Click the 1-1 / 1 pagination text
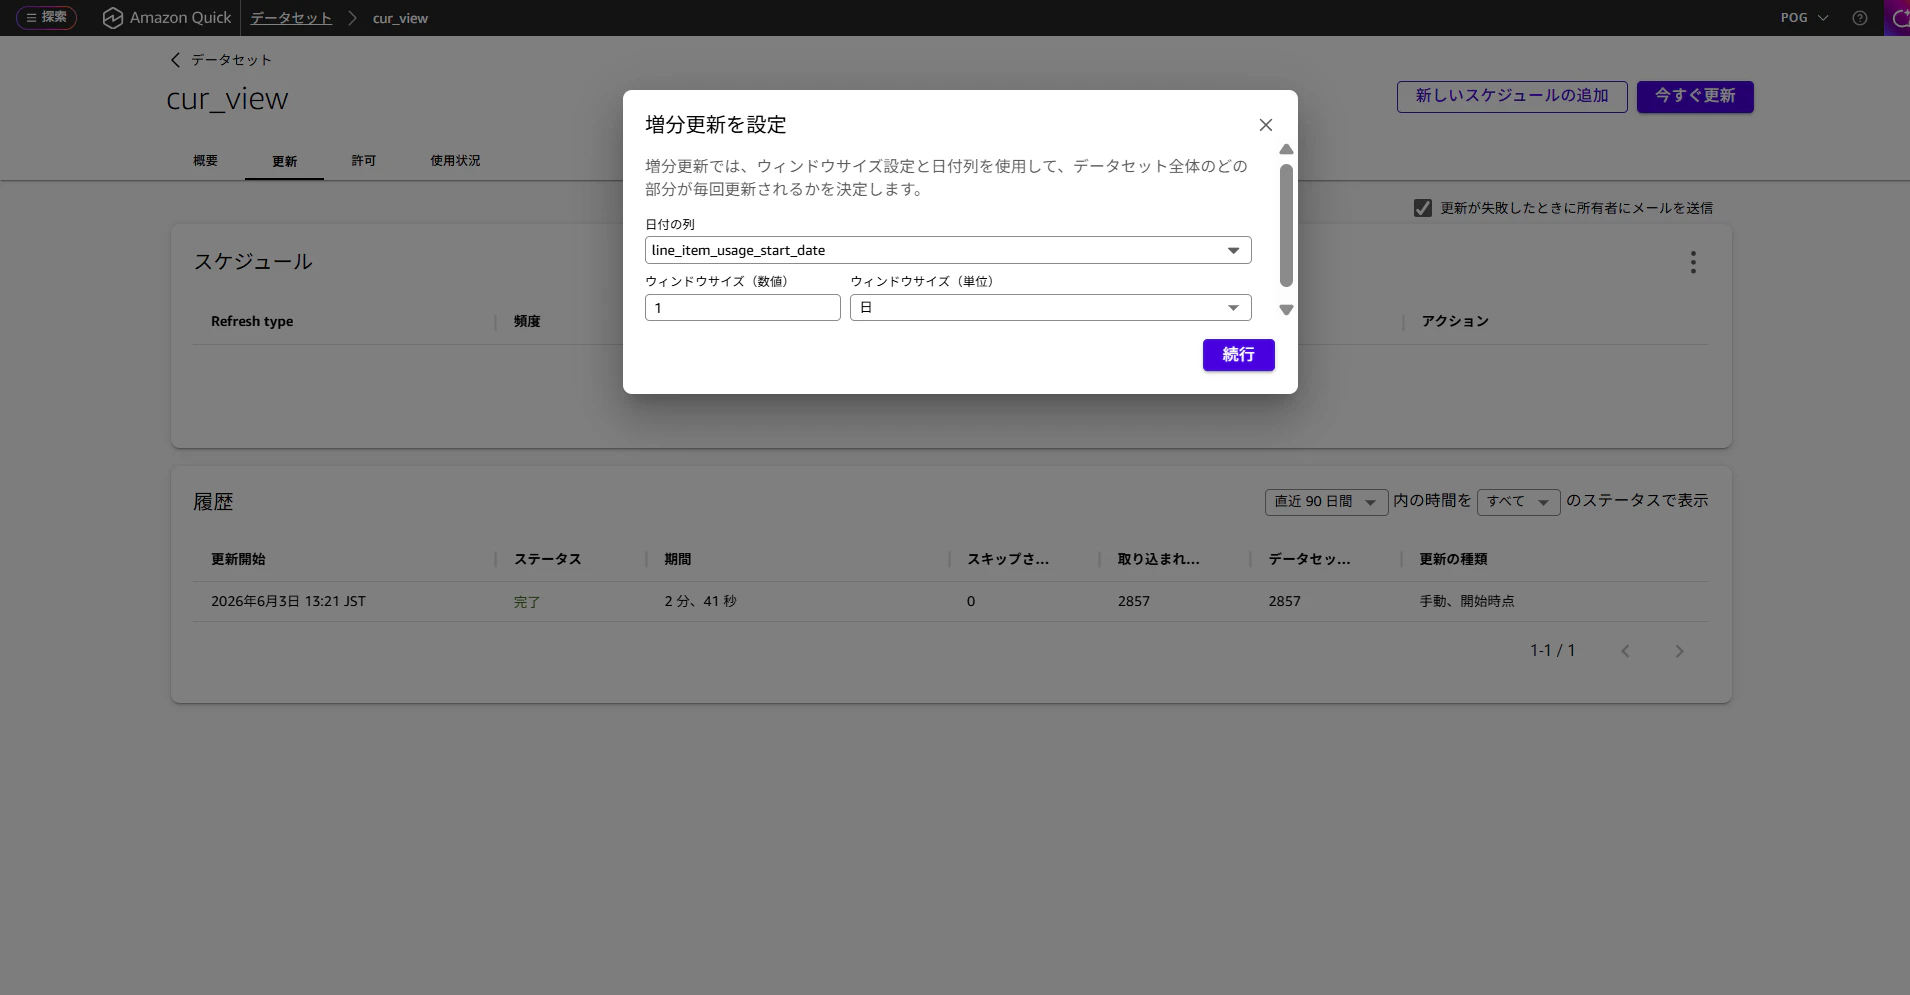The width and height of the screenshot is (1910, 995). pyautogui.click(x=1553, y=650)
